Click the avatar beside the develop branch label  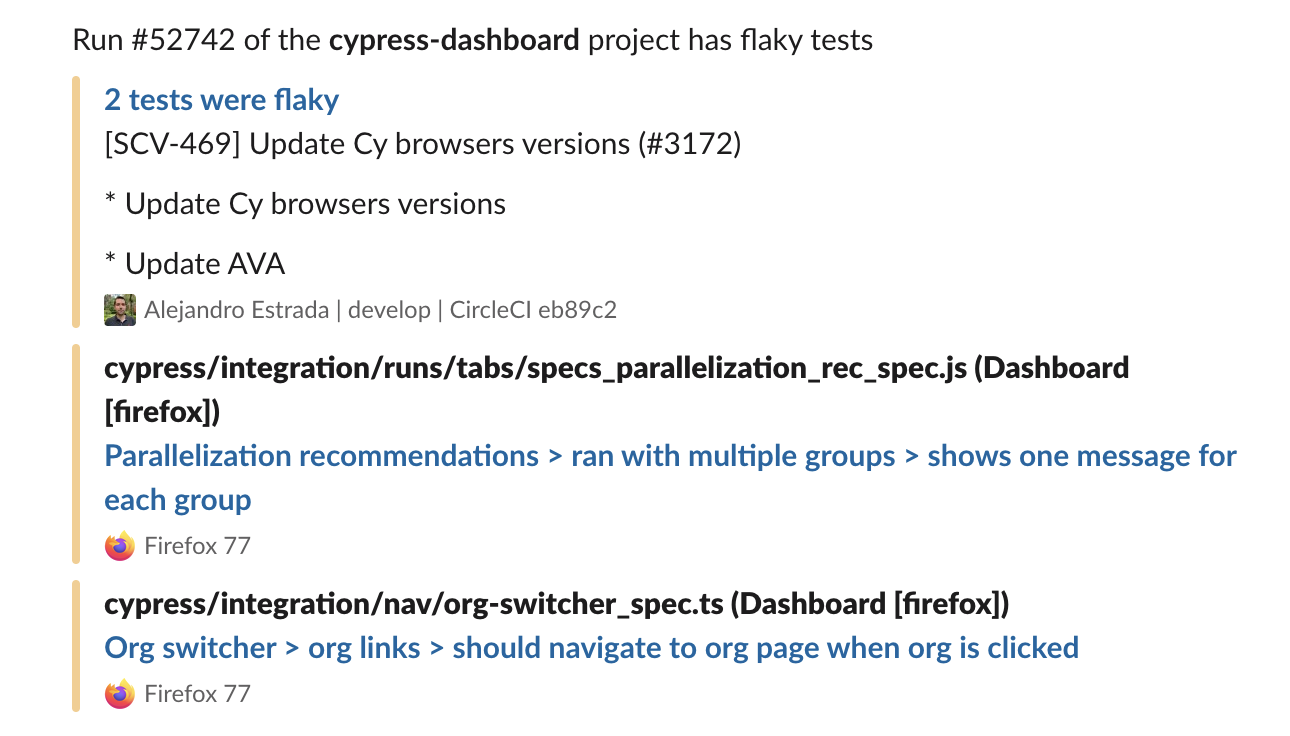pos(119,309)
